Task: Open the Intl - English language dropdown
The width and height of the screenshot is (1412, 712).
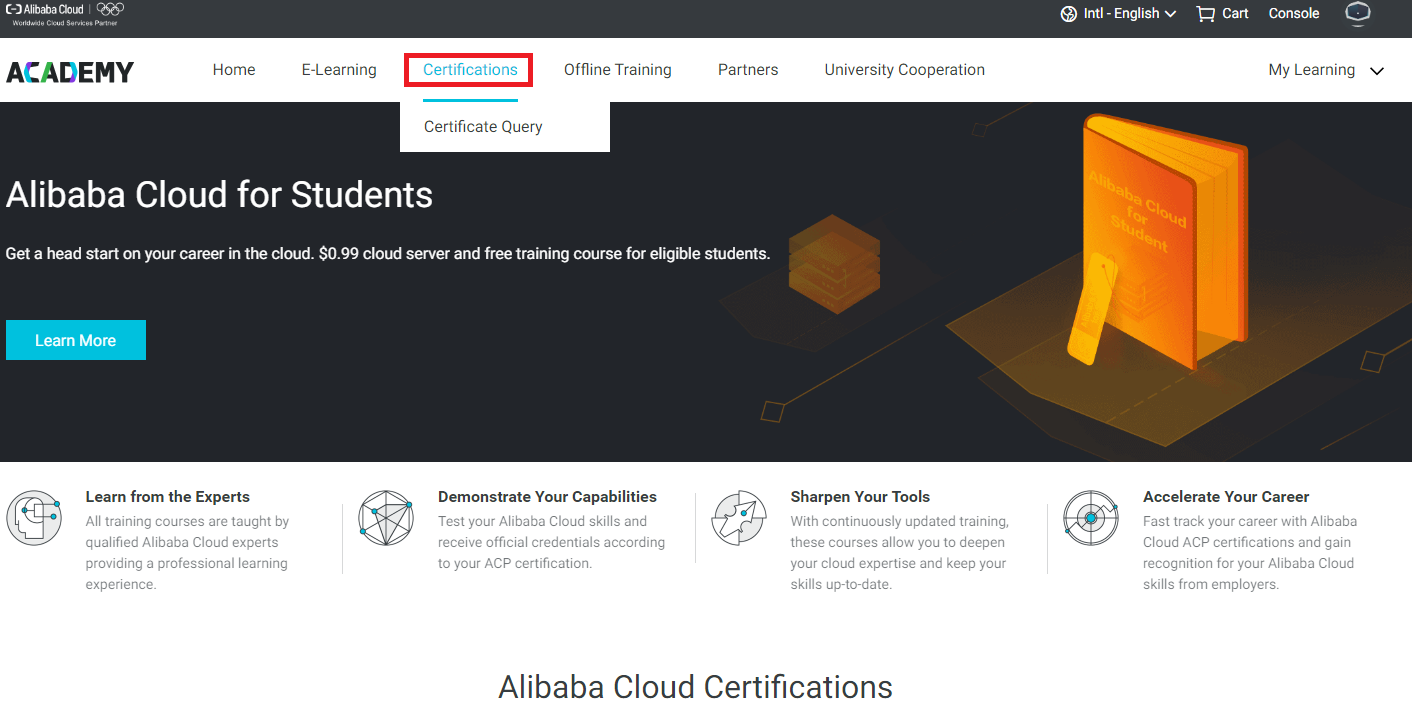Action: click(x=1118, y=13)
